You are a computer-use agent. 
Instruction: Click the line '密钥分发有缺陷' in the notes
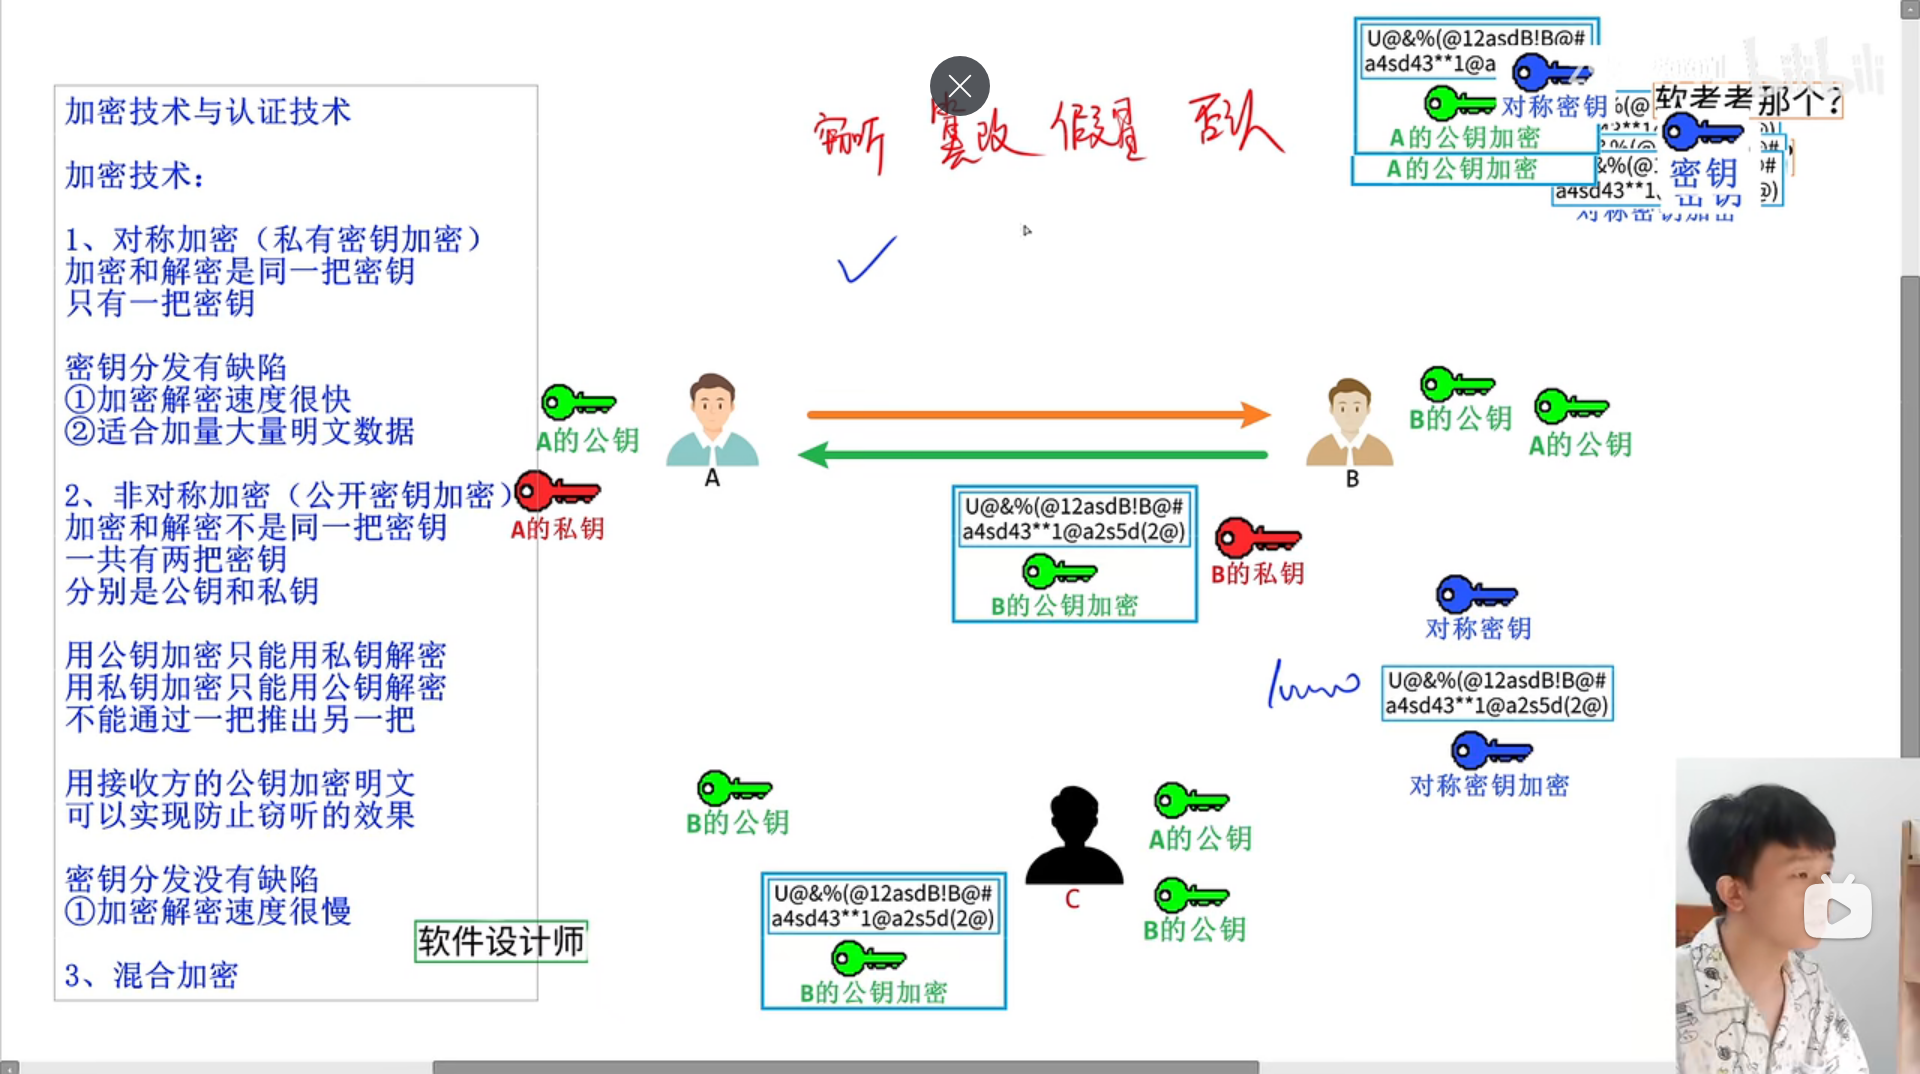(176, 367)
